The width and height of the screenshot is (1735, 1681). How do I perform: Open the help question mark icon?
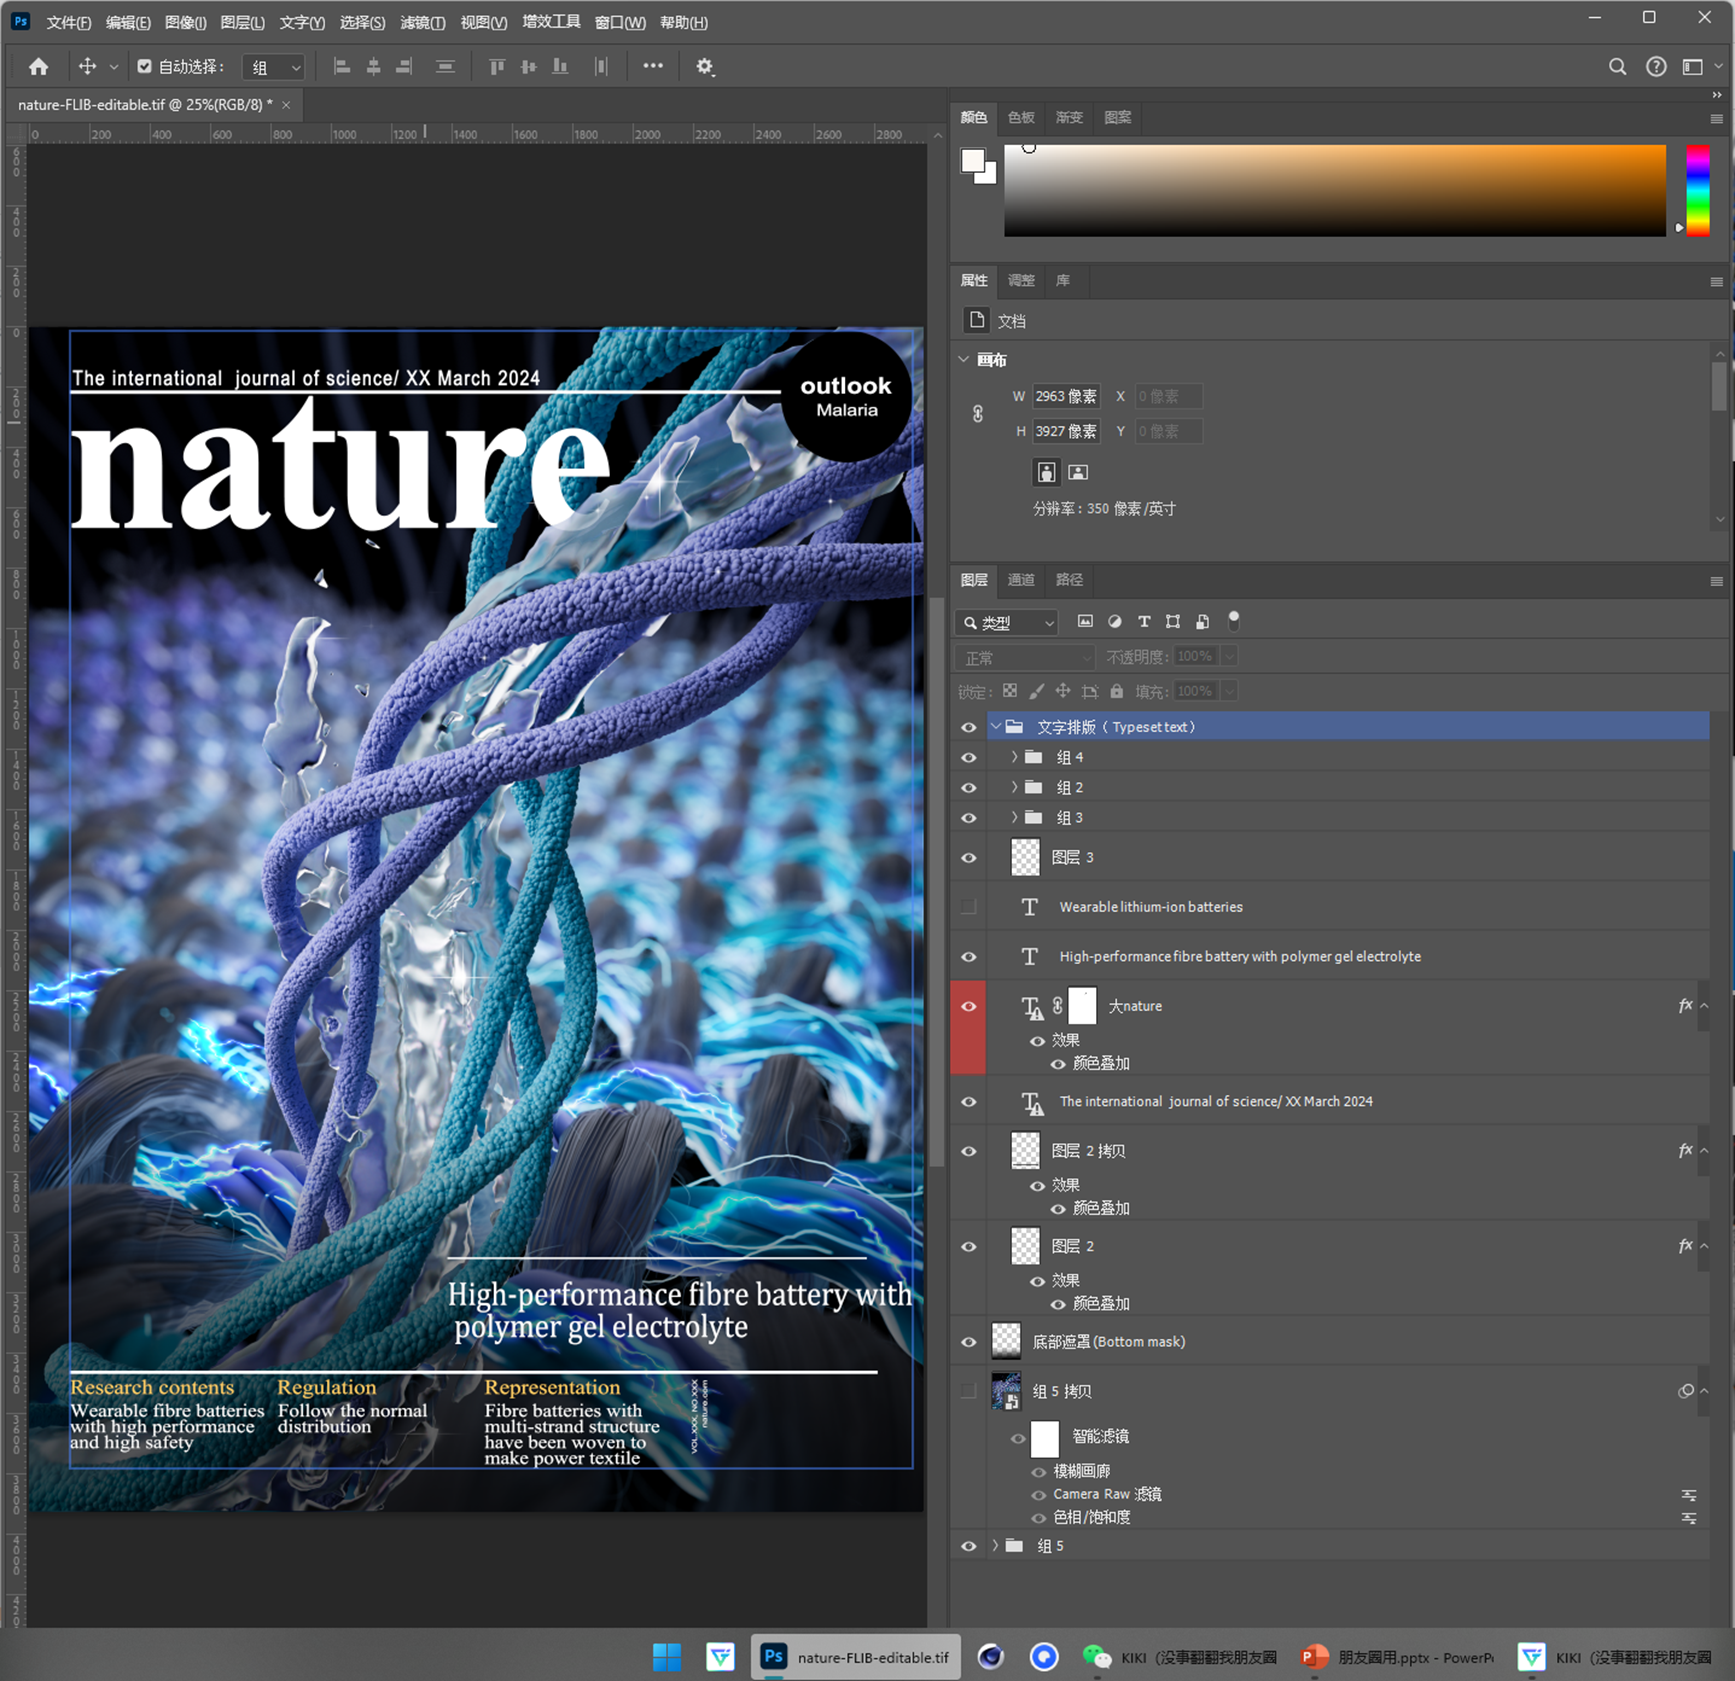pos(1656,67)
